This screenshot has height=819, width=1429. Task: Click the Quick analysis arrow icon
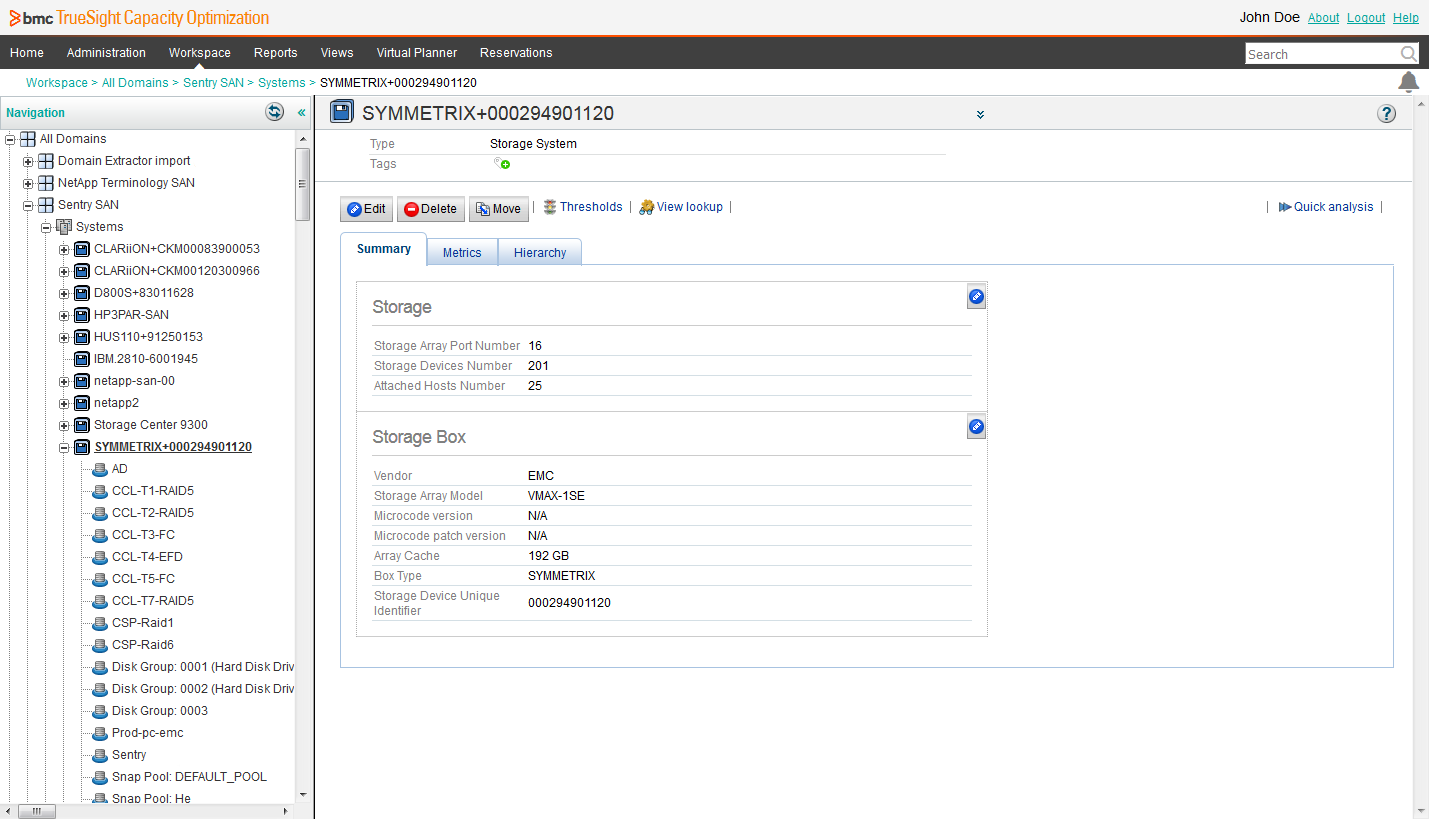(1285, 207)
